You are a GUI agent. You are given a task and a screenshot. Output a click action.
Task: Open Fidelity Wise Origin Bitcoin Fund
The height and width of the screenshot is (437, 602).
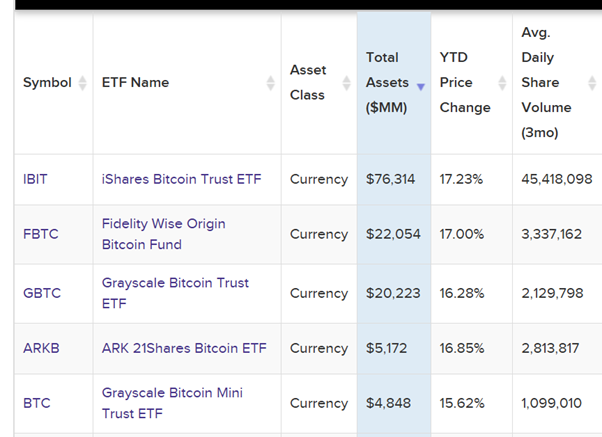[163, 234]
